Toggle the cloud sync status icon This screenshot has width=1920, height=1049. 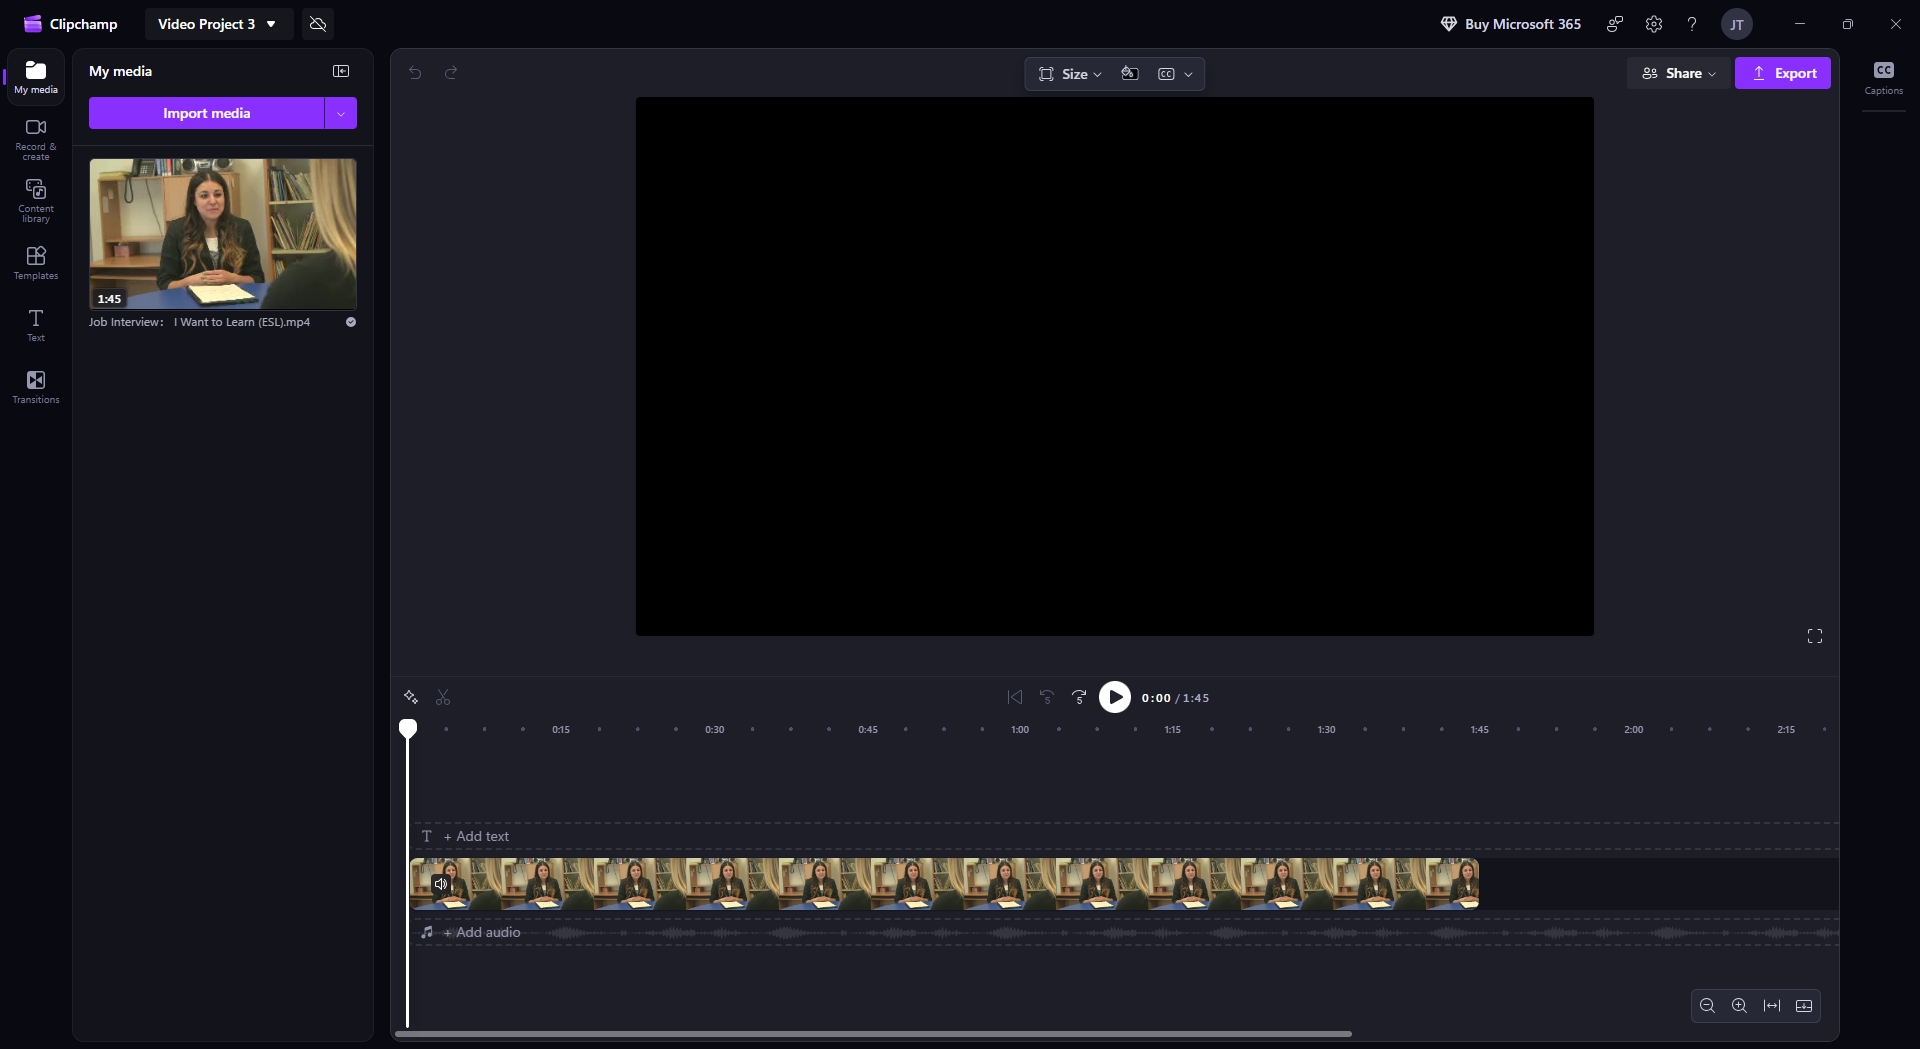318,24
